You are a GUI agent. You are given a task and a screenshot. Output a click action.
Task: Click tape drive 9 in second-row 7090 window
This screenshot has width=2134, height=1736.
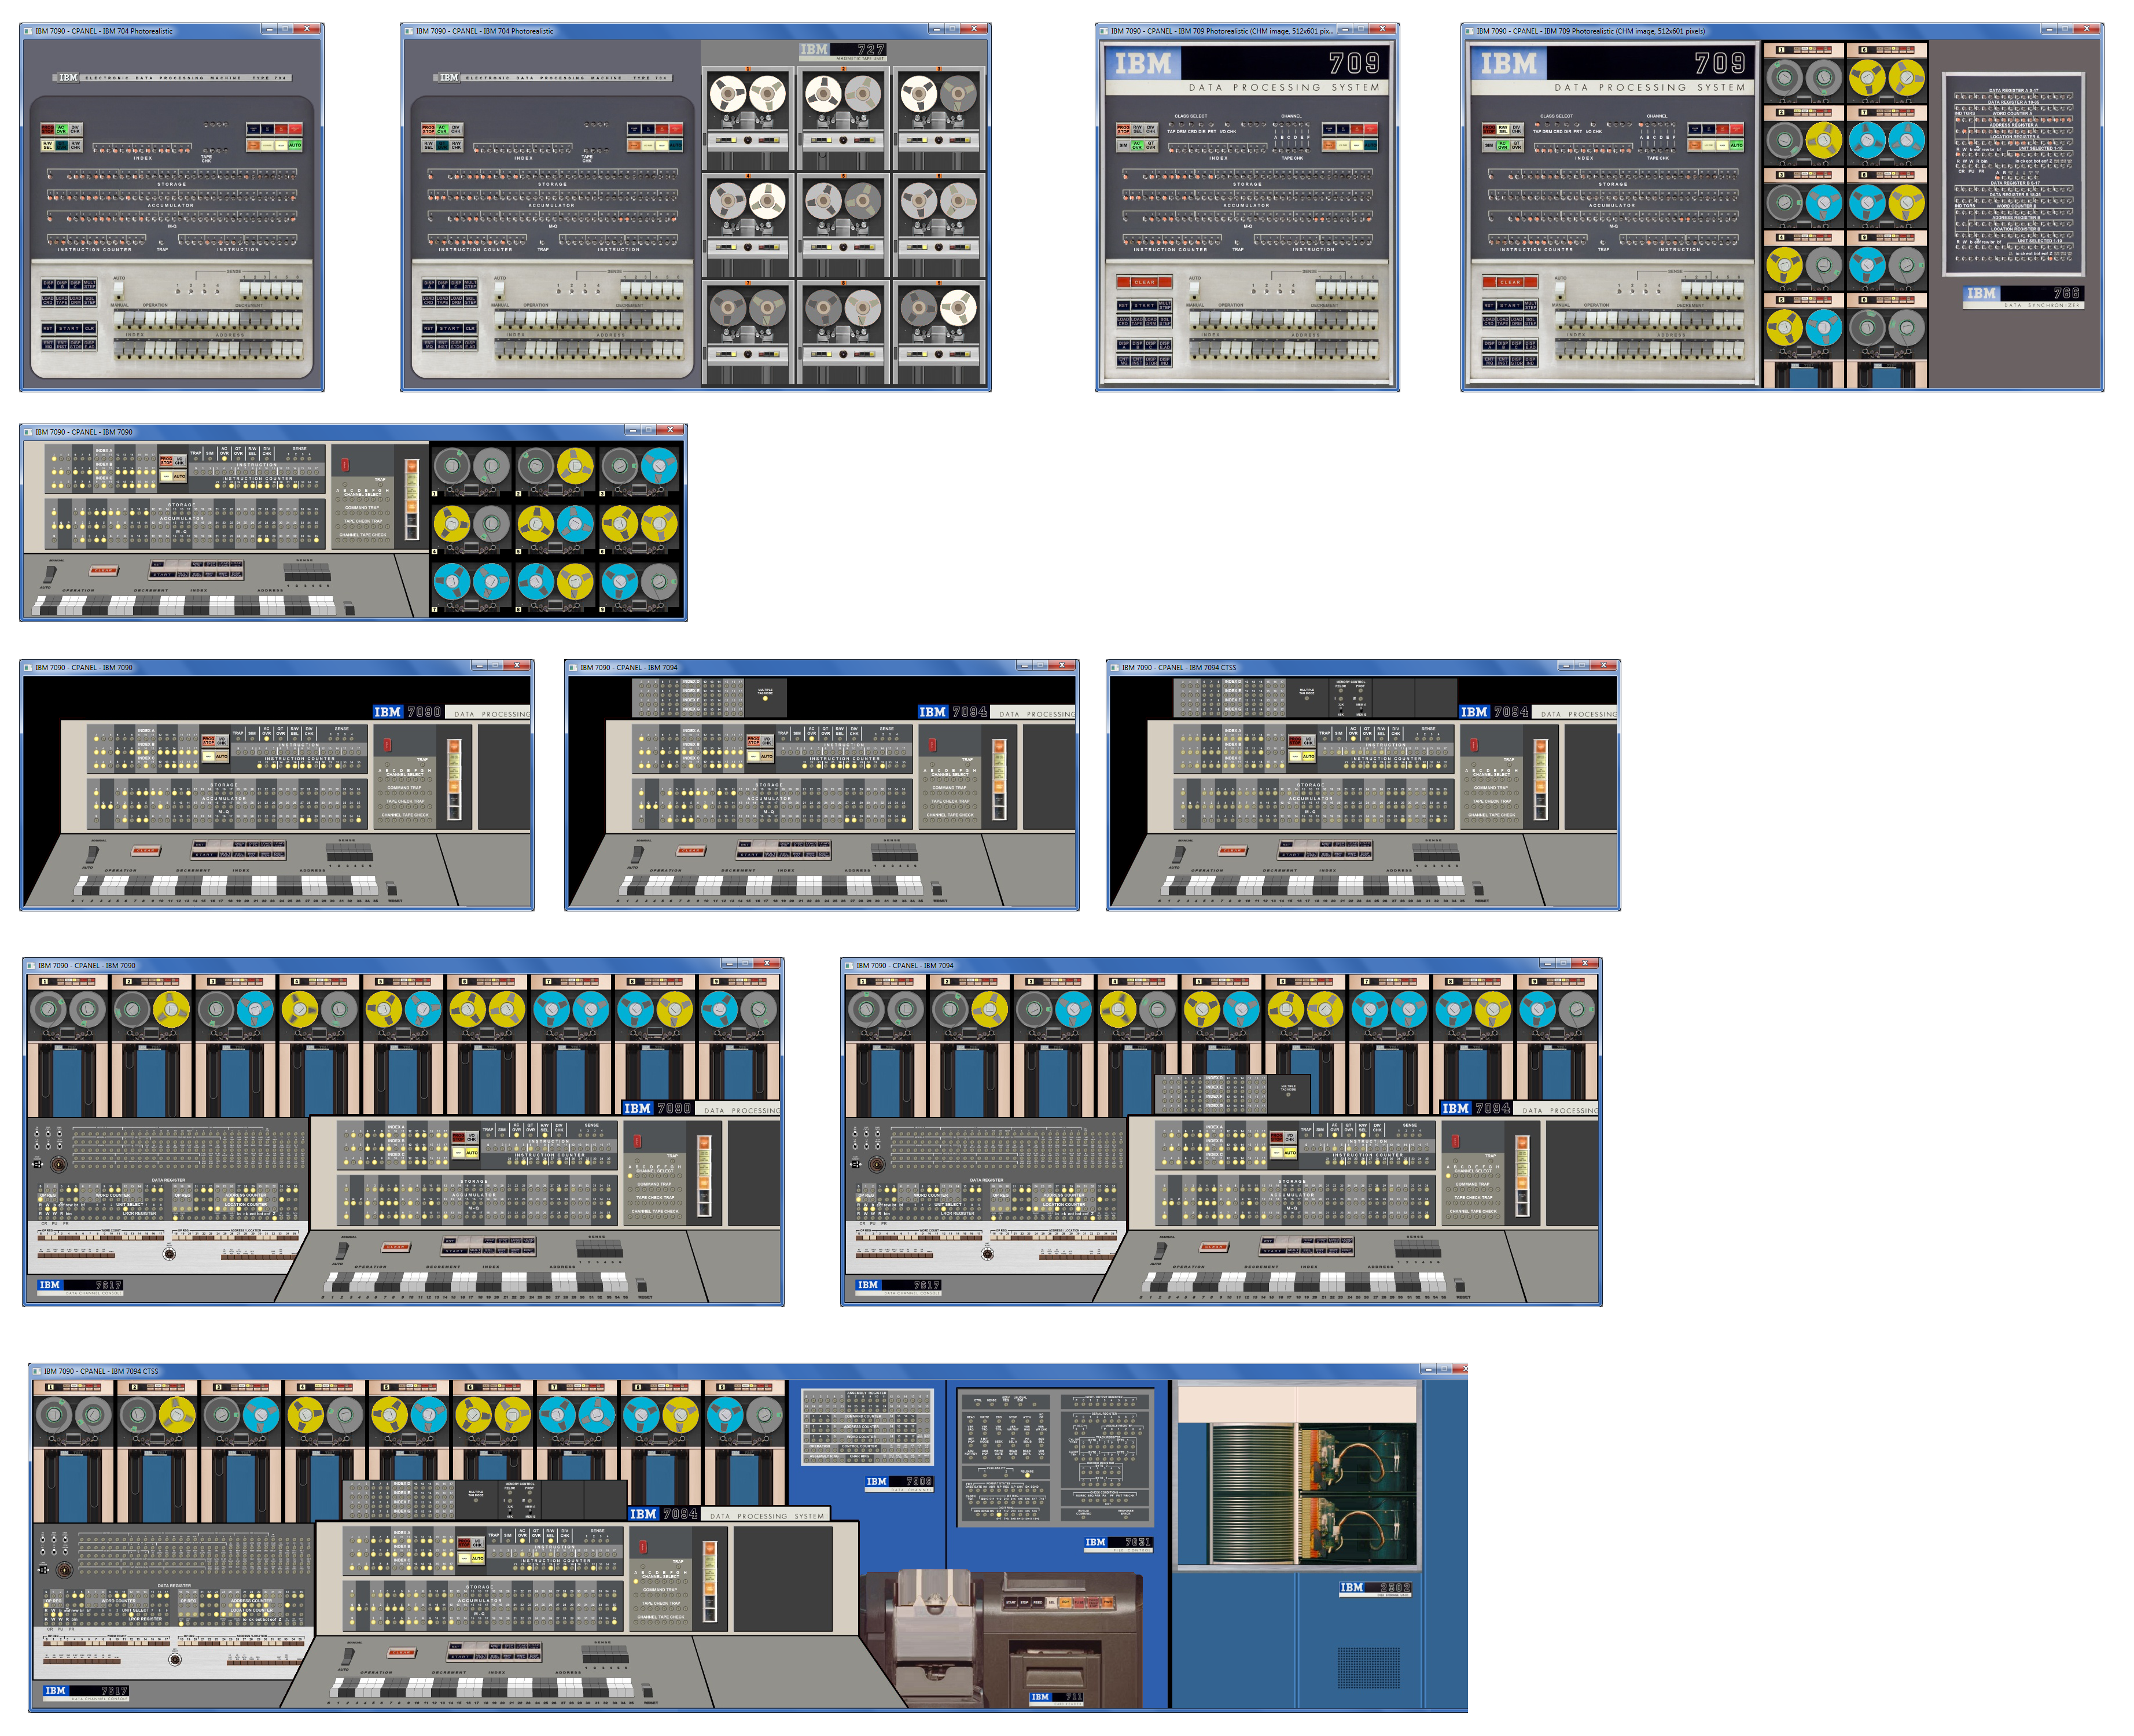pos(639,587)
